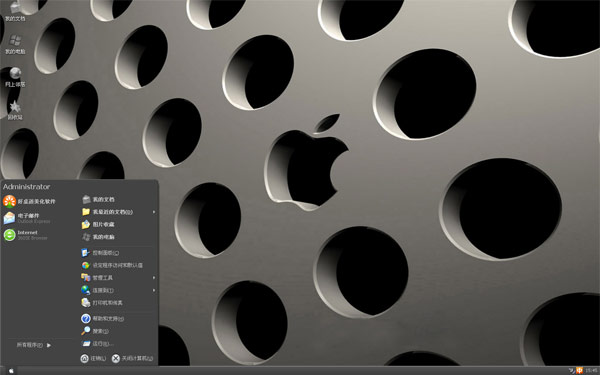Open 控制面板 control panel entry

(100, 253)
